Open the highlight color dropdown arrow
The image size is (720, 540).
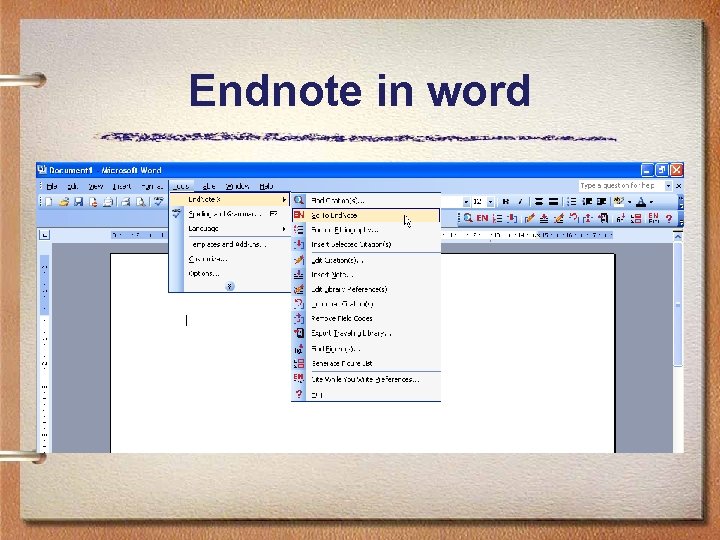pos(630,202)
